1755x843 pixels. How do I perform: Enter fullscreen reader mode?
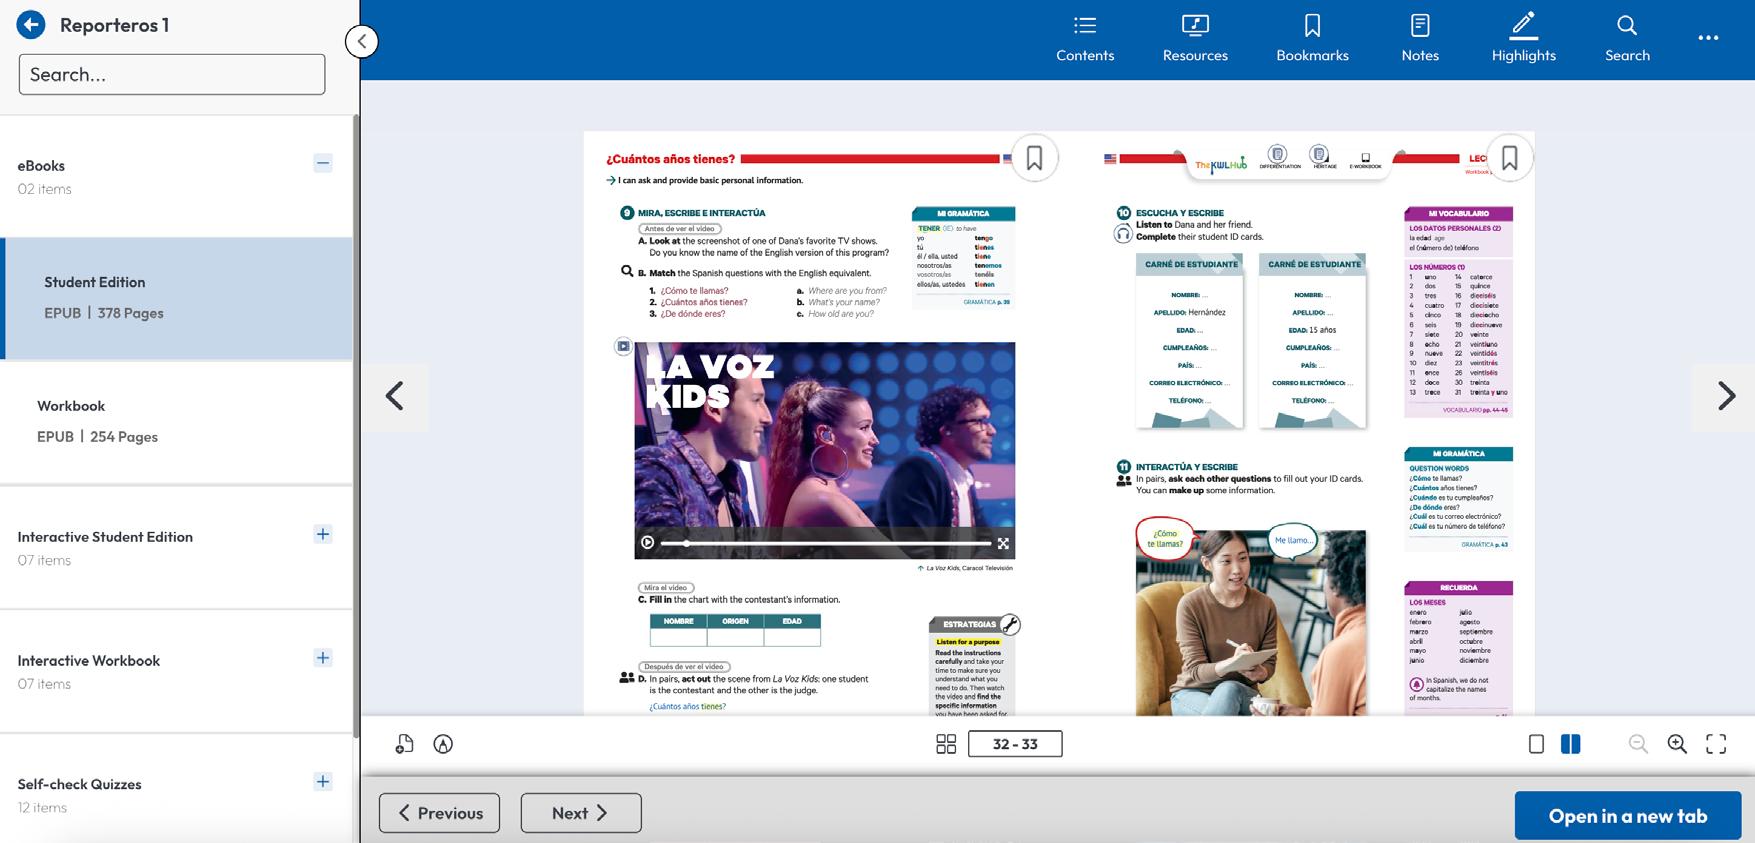(1716, 744)
